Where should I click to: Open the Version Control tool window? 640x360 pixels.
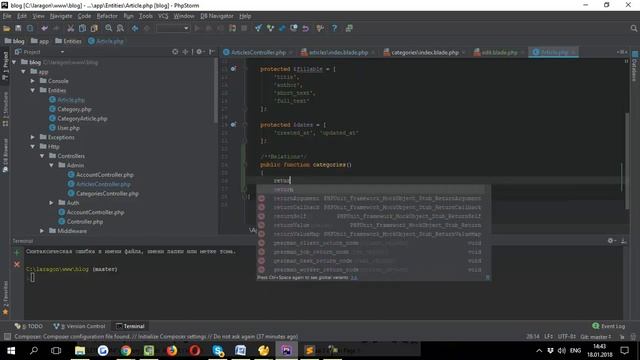pyautogui.click(x=79, y=326)
